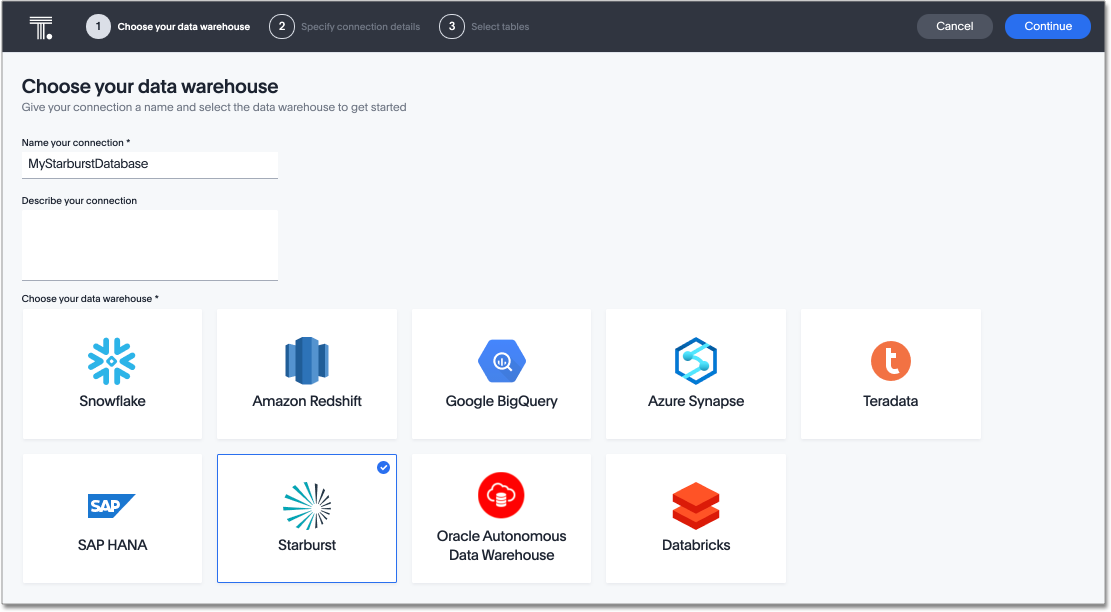Select the SAP HANA logo

pyautogui.click(x=112, y=506)
